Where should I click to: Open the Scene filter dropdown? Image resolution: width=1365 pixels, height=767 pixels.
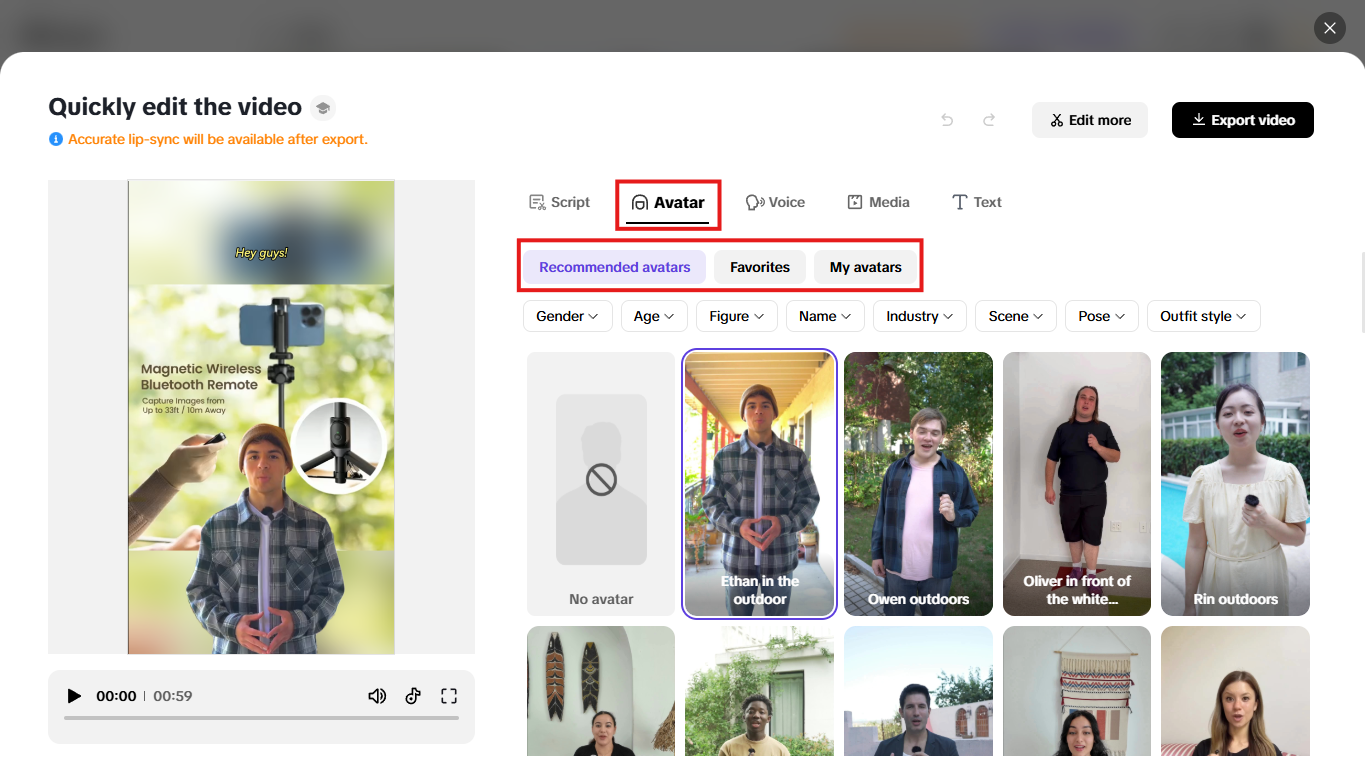1016,316
